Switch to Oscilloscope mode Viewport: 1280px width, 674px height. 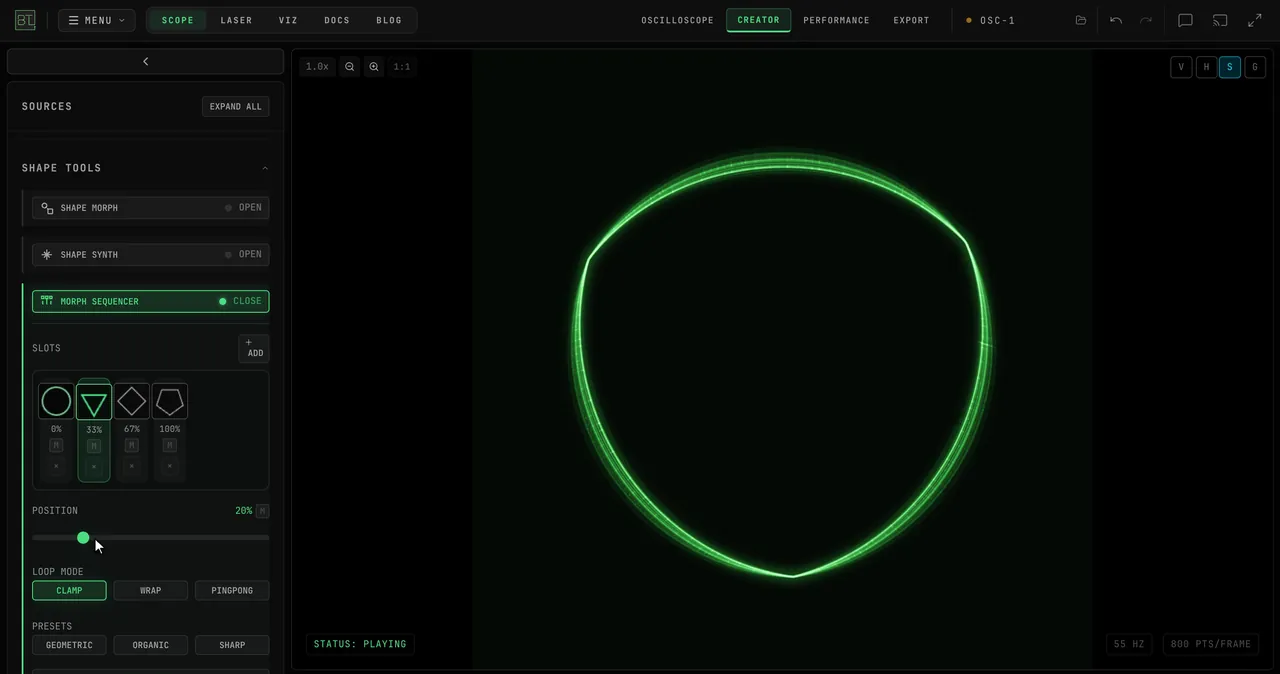[678, 20]
